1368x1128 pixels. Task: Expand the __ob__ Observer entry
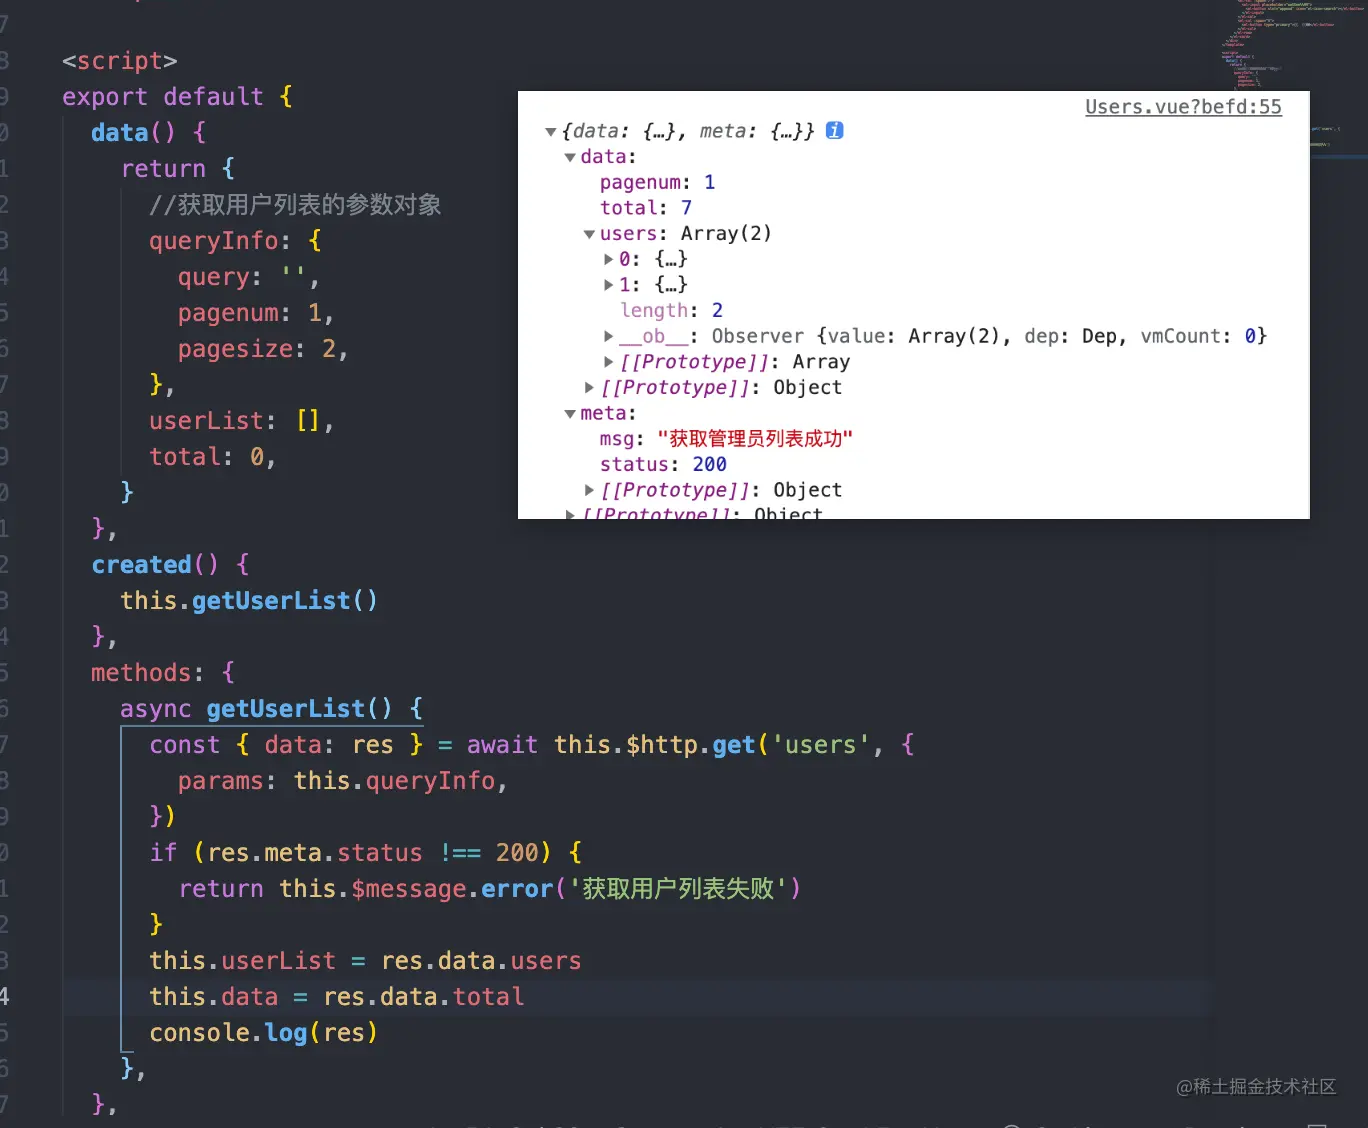(x=608, y=336)
